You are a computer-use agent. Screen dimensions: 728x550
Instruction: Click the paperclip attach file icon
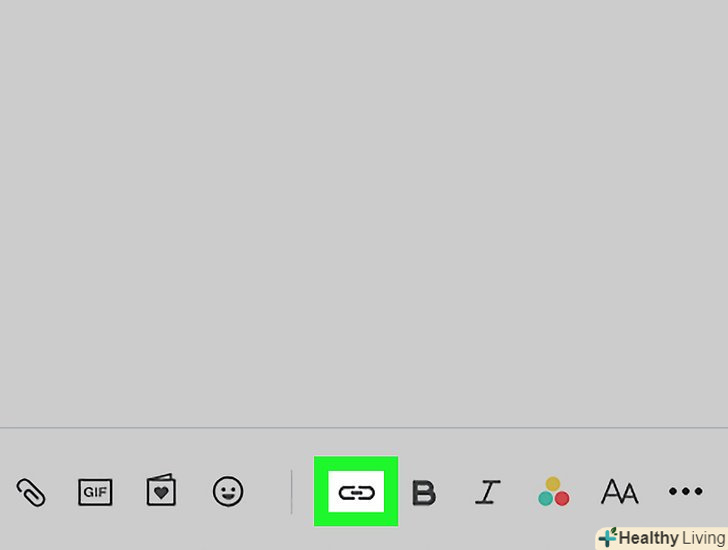(31, 492)
